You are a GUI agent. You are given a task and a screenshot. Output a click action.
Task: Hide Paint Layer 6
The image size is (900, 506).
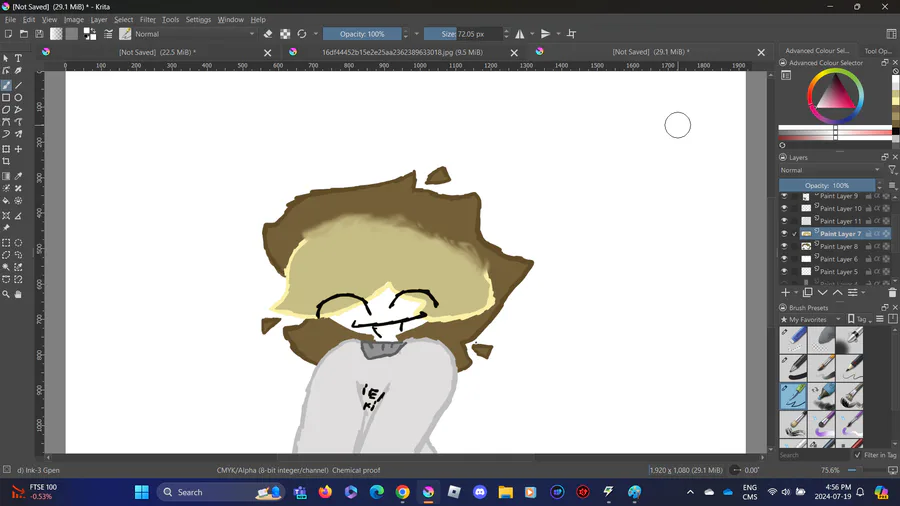[x=784, y=259]
